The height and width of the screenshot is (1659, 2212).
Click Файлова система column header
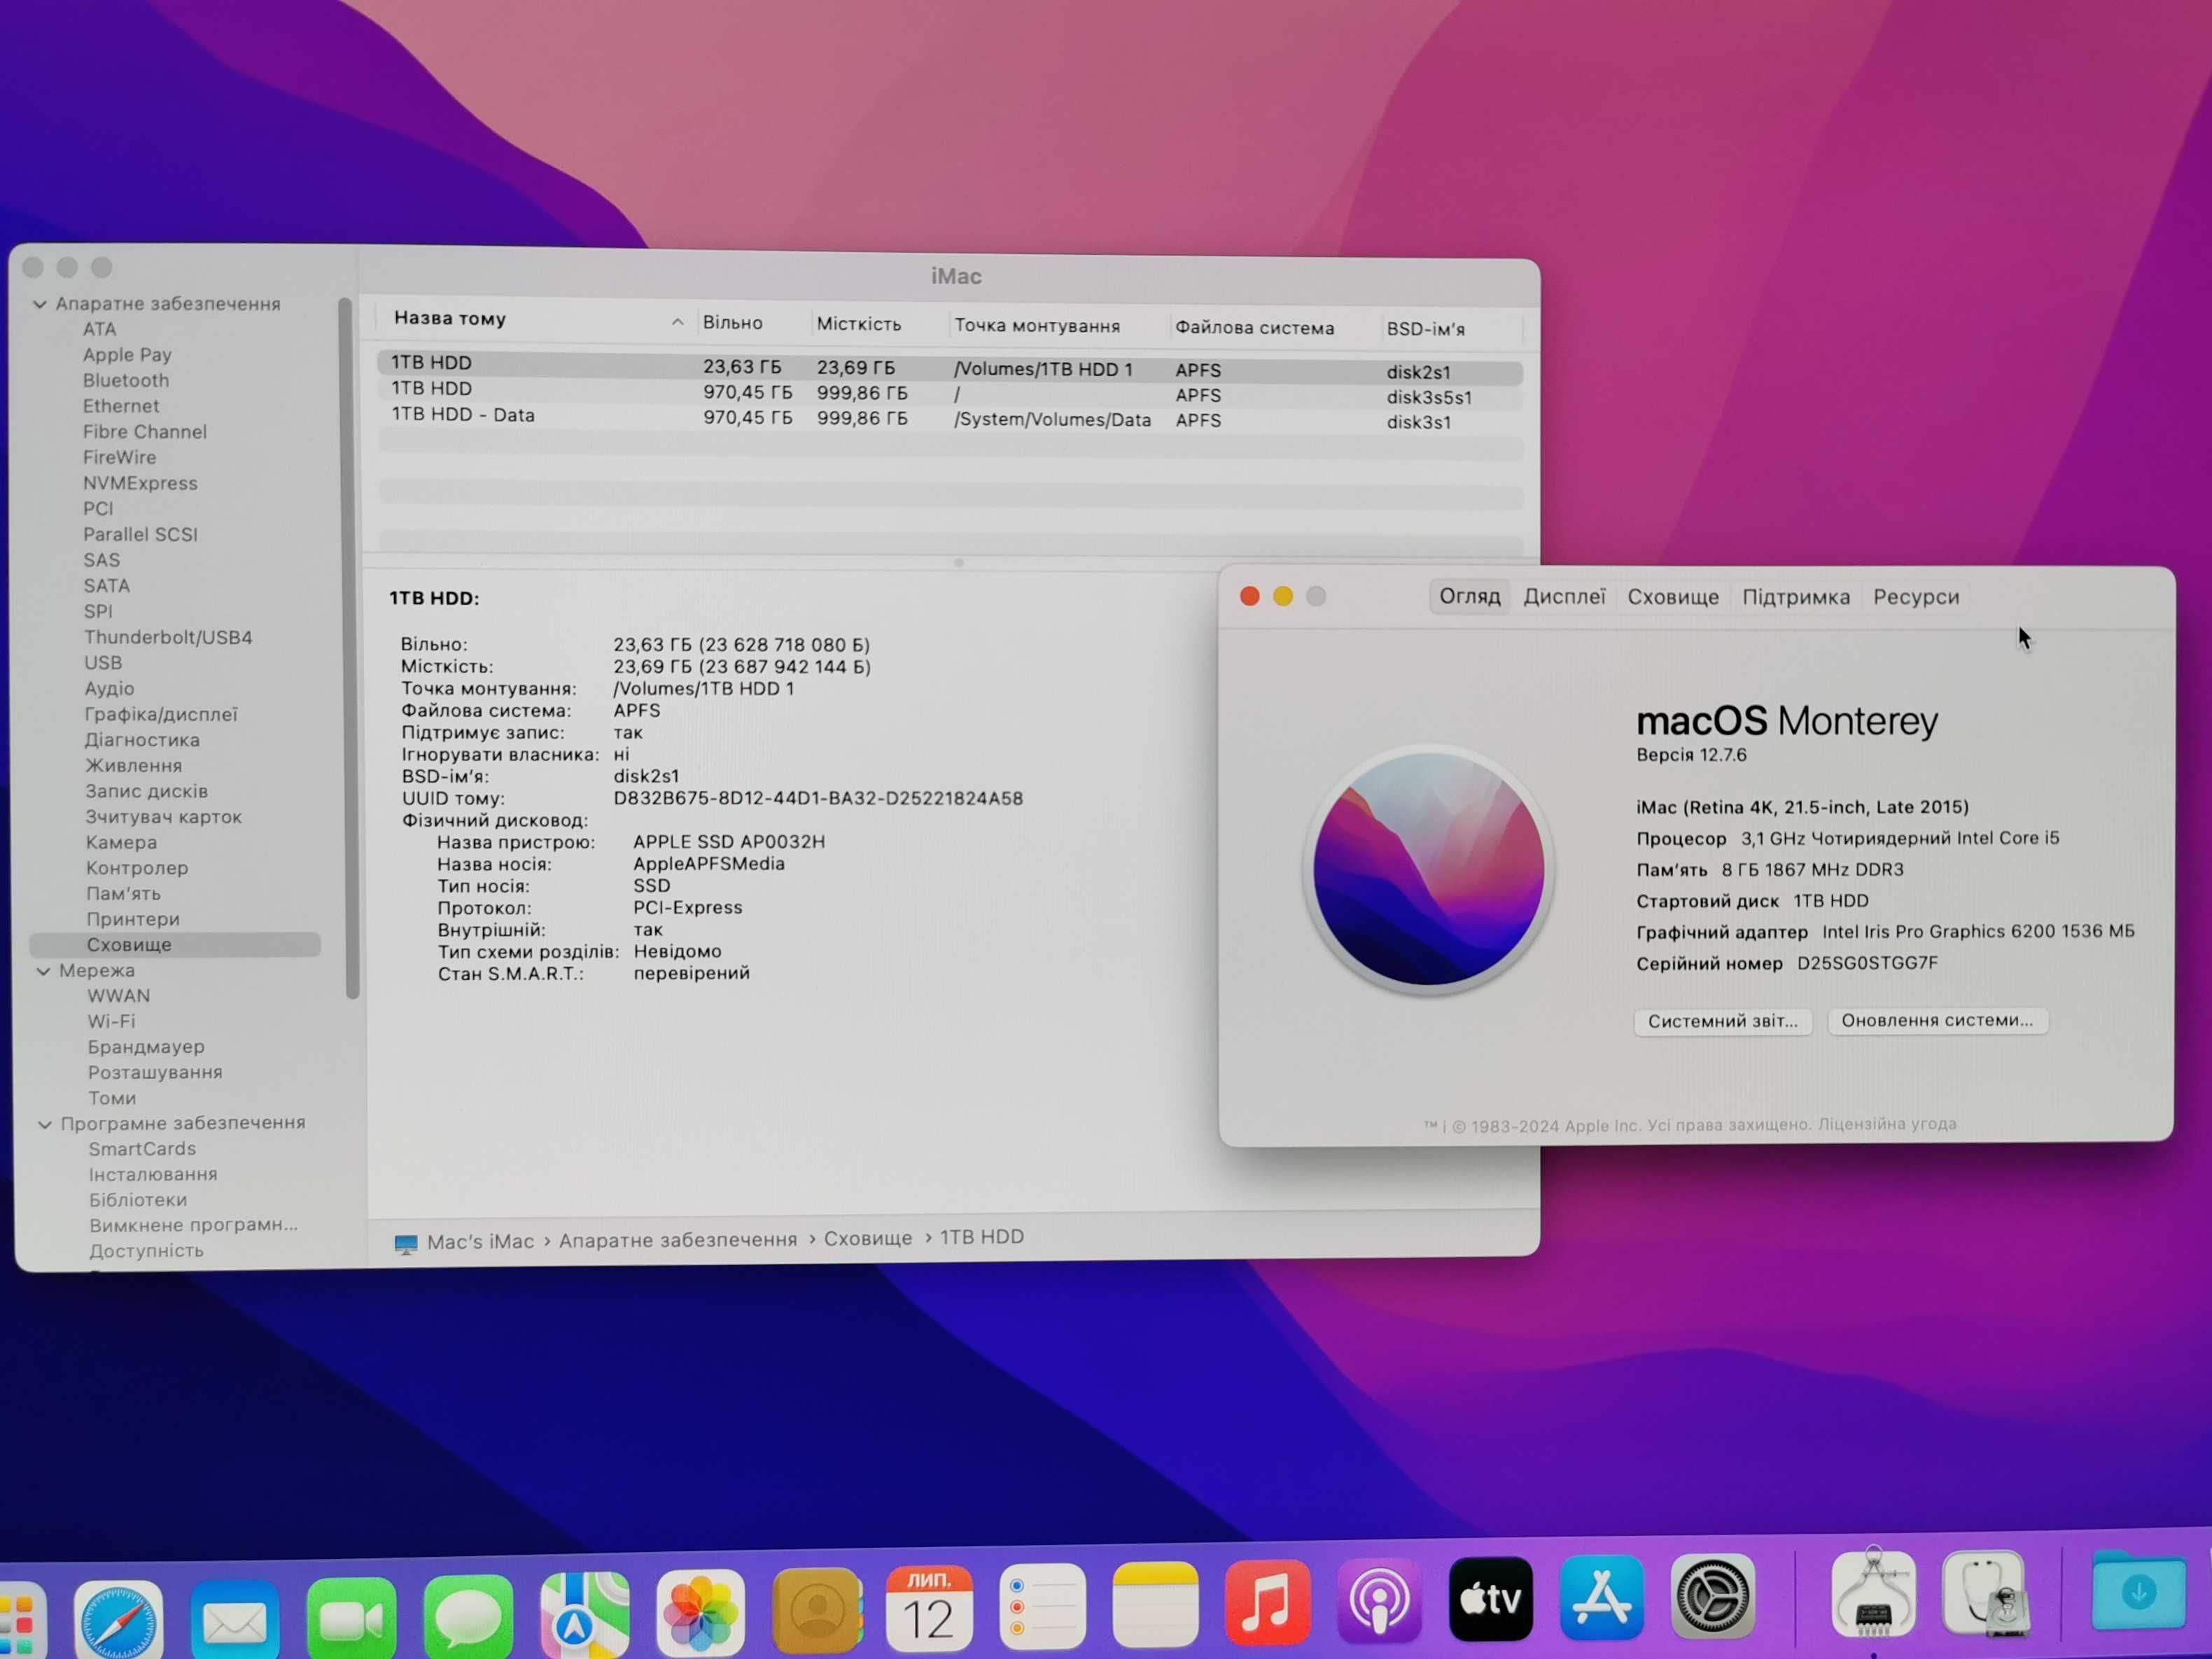tap(1254, 328)
